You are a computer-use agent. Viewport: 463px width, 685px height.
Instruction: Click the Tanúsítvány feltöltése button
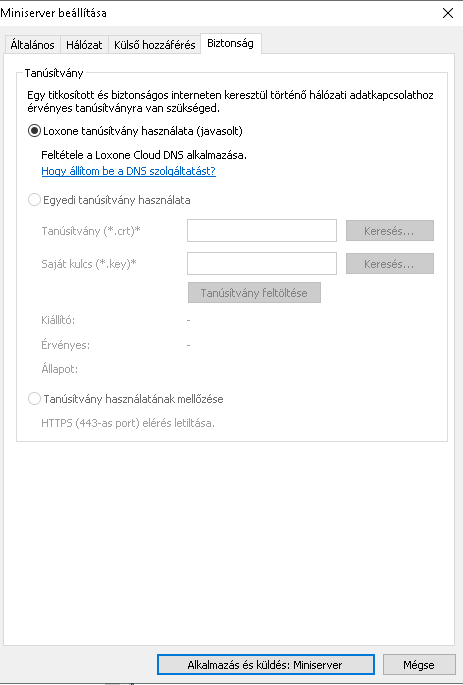254,293
